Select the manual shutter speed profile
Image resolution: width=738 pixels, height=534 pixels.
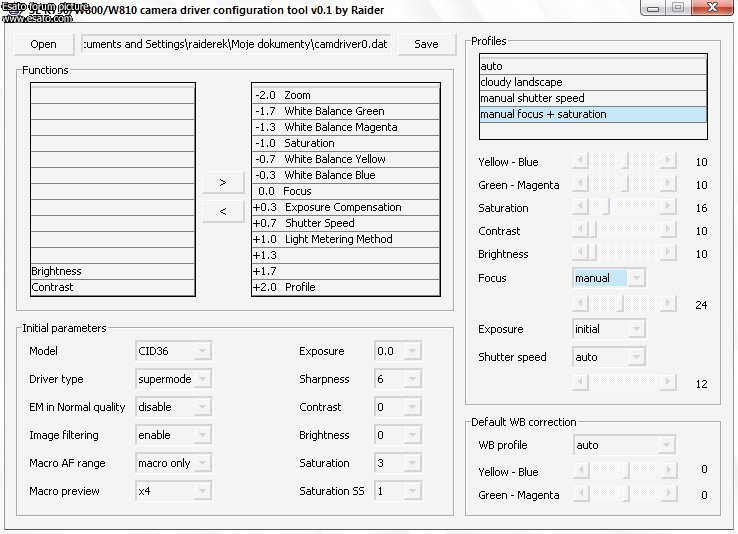point(593,98)
